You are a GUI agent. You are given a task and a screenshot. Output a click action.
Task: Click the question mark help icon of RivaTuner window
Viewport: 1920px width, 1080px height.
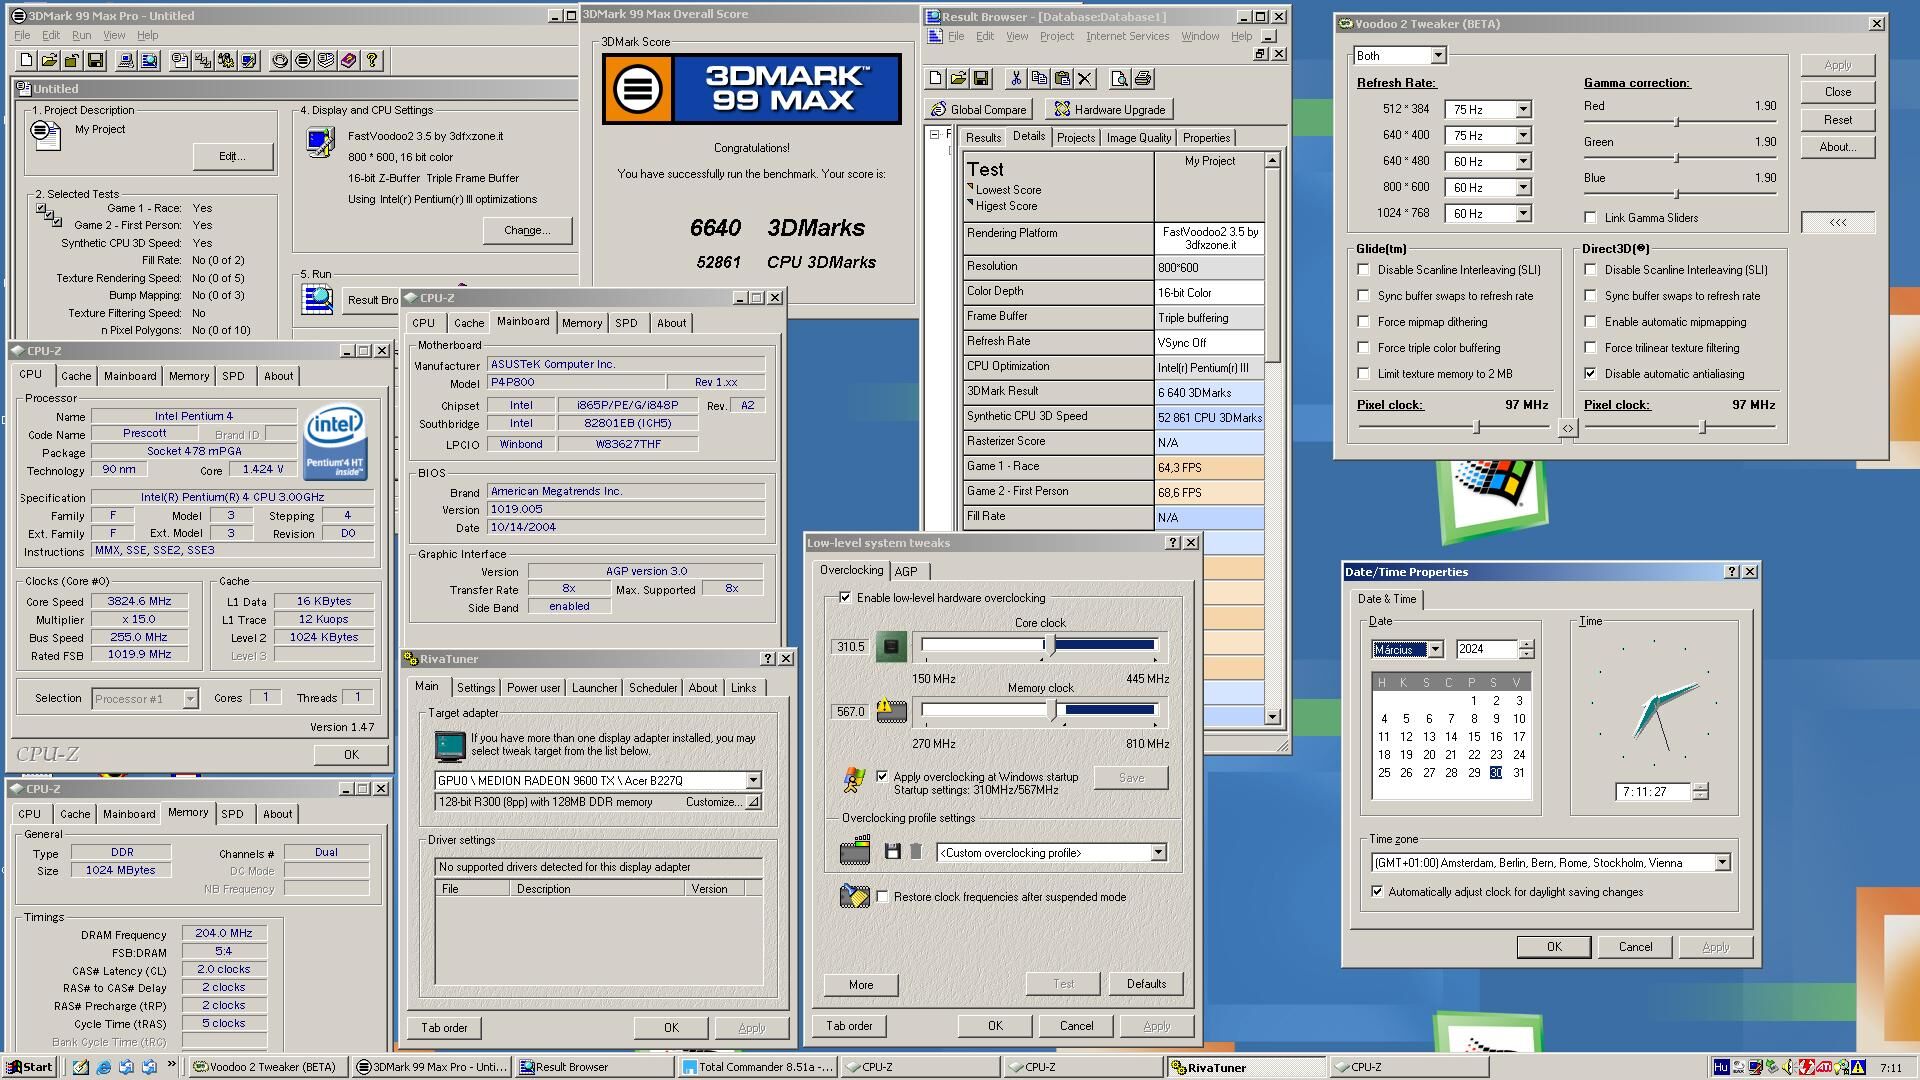768,658
